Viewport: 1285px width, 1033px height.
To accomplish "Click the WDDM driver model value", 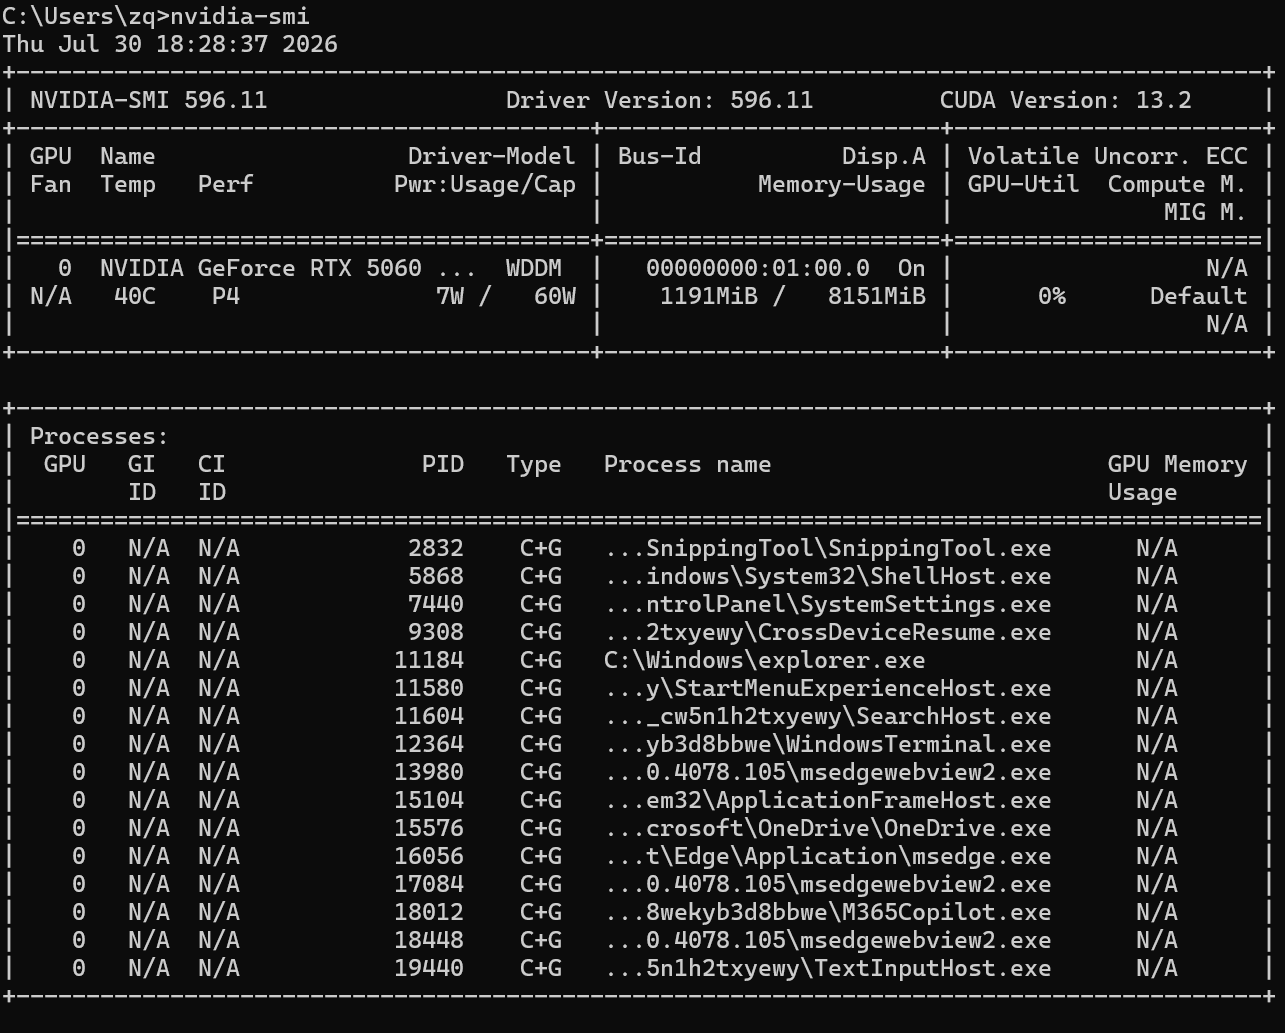I will pyautogui.click(x=534, y=268).
